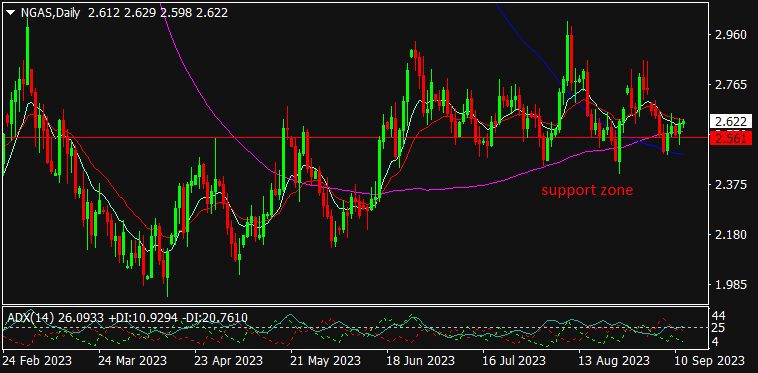This screenshot has height=373, width=758.
Task: Click the 13 Aug 2023 date label
Action: tap(613, 360)
